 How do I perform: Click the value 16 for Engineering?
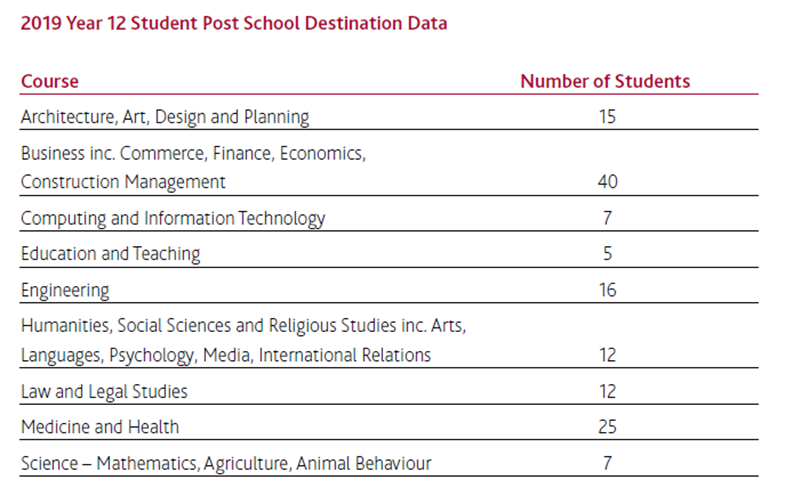pyautogui.click(x=607, y=290)
